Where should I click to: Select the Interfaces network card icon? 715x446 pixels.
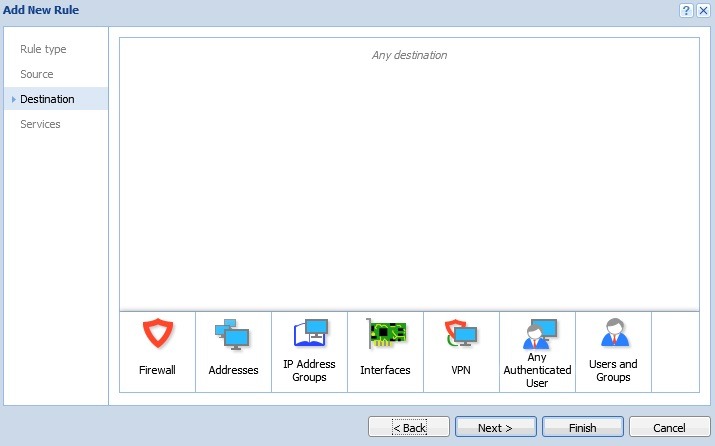click(x=385, y=334)
